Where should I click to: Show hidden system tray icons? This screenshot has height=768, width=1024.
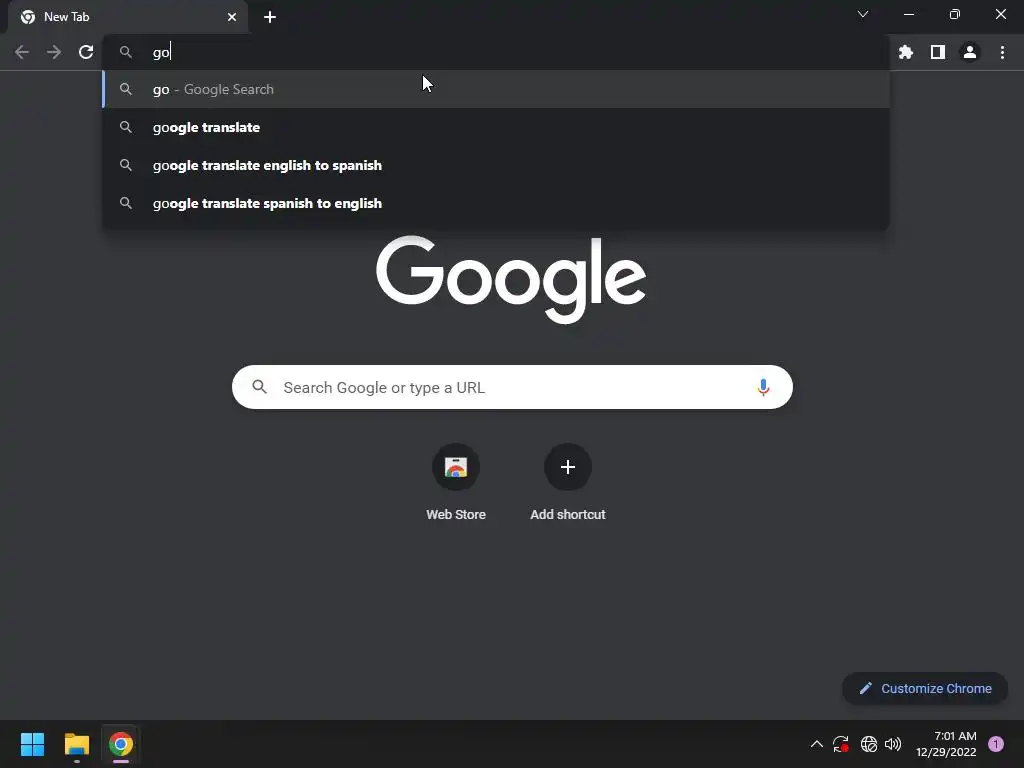click(816, 744)
